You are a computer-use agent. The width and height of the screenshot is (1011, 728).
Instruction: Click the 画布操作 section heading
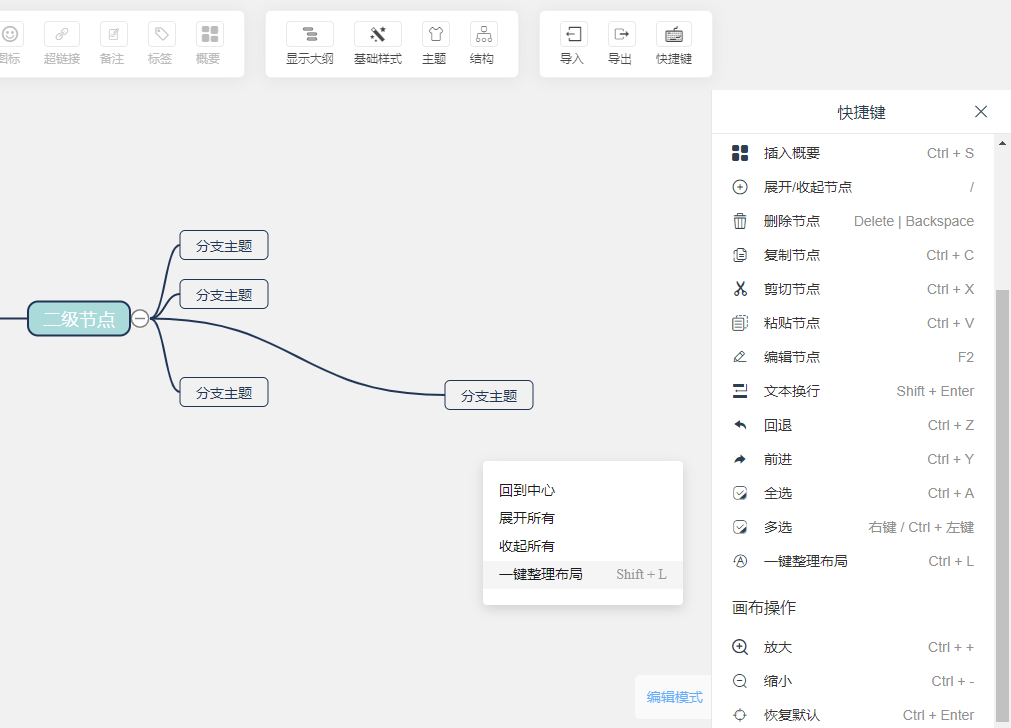(764, 607)
